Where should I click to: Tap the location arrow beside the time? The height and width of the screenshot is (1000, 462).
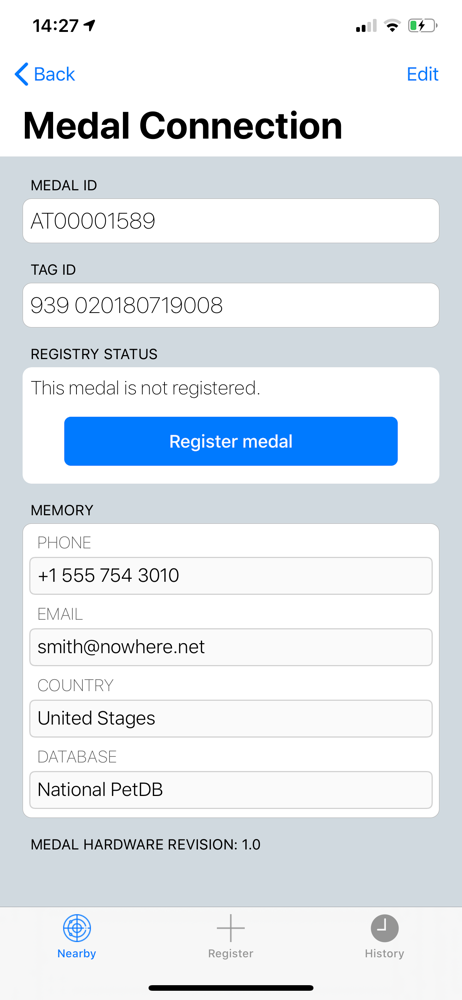click(90, 26)
